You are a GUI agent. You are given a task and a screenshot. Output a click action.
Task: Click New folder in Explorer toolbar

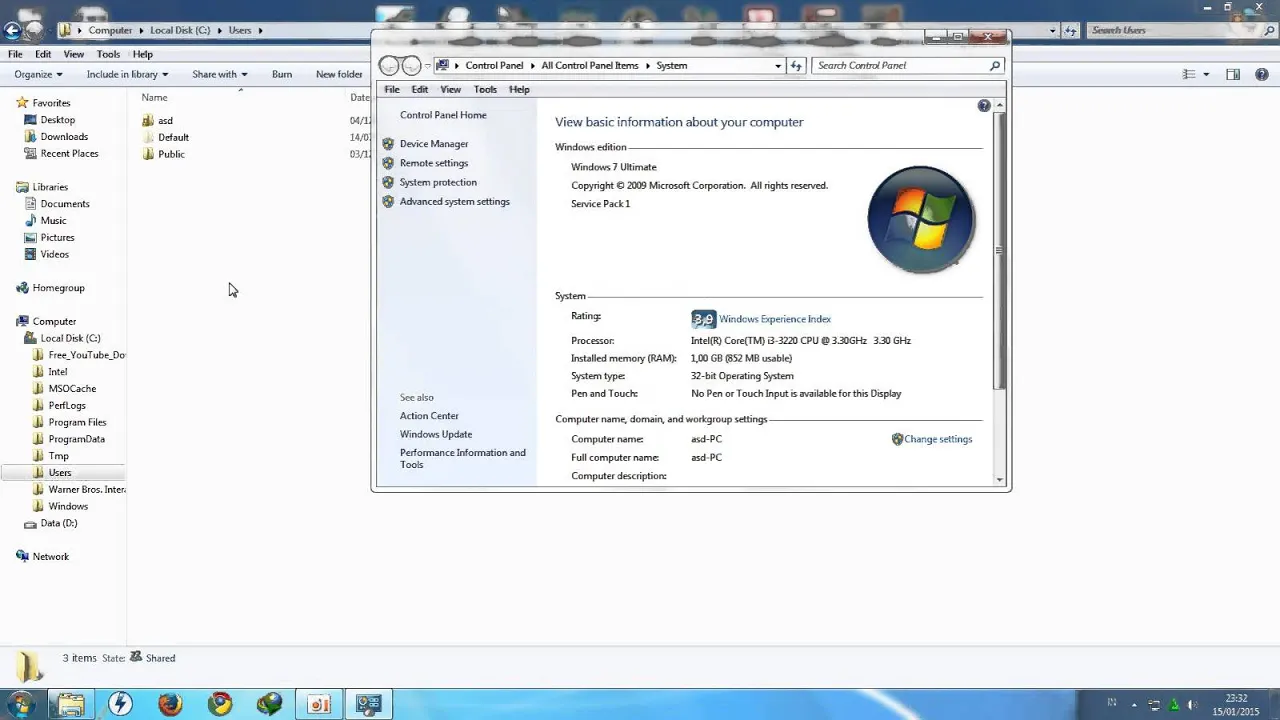point(339,74)
